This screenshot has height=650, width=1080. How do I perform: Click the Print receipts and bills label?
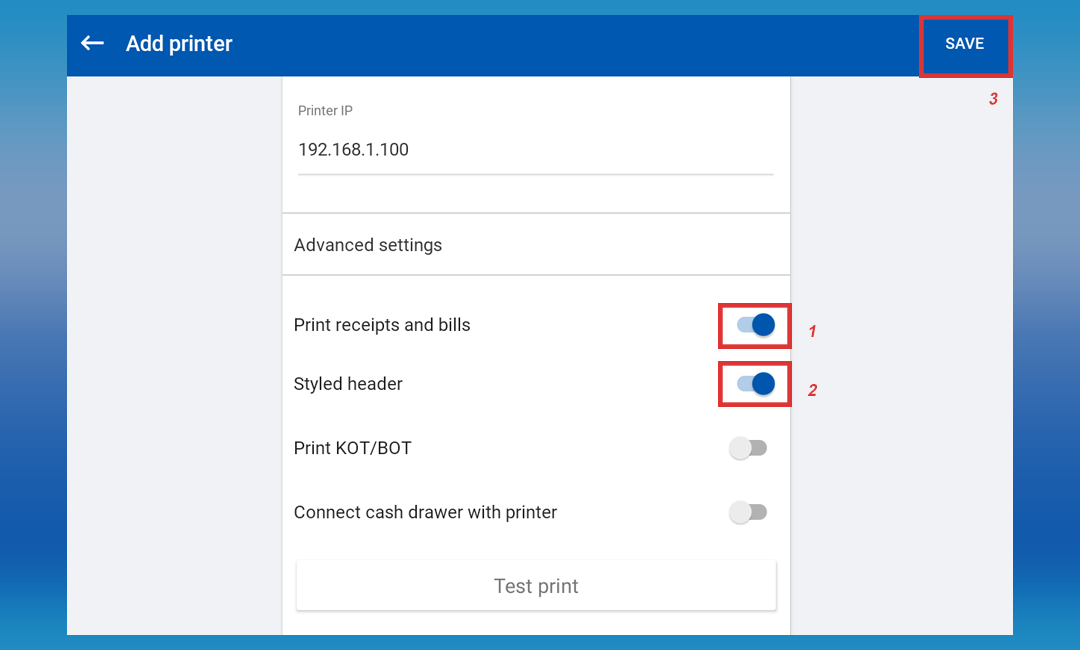382,325
